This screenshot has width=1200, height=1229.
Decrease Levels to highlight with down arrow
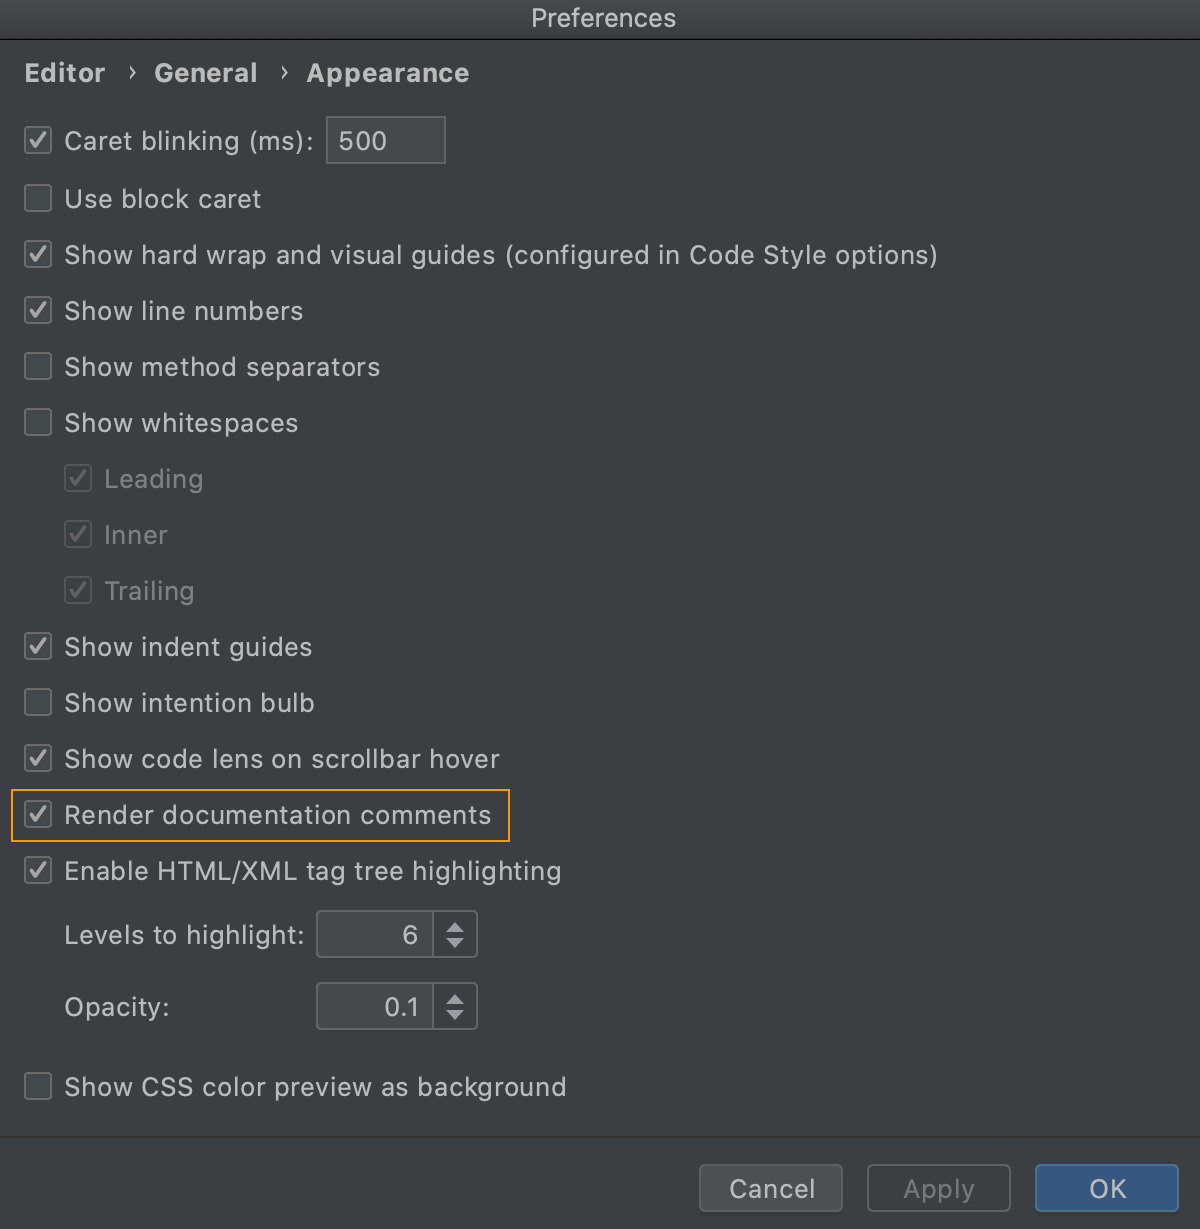point(455,943)
